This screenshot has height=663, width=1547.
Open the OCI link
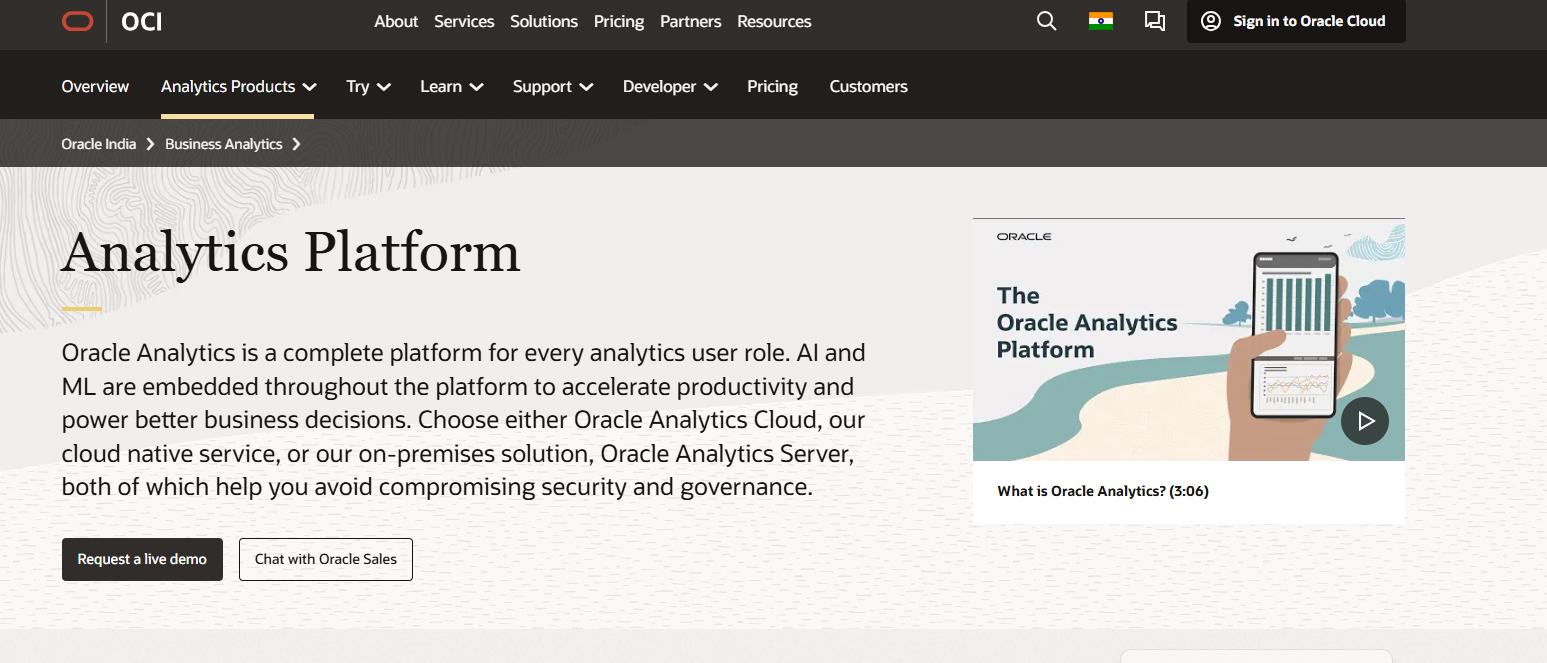(141, 21)
